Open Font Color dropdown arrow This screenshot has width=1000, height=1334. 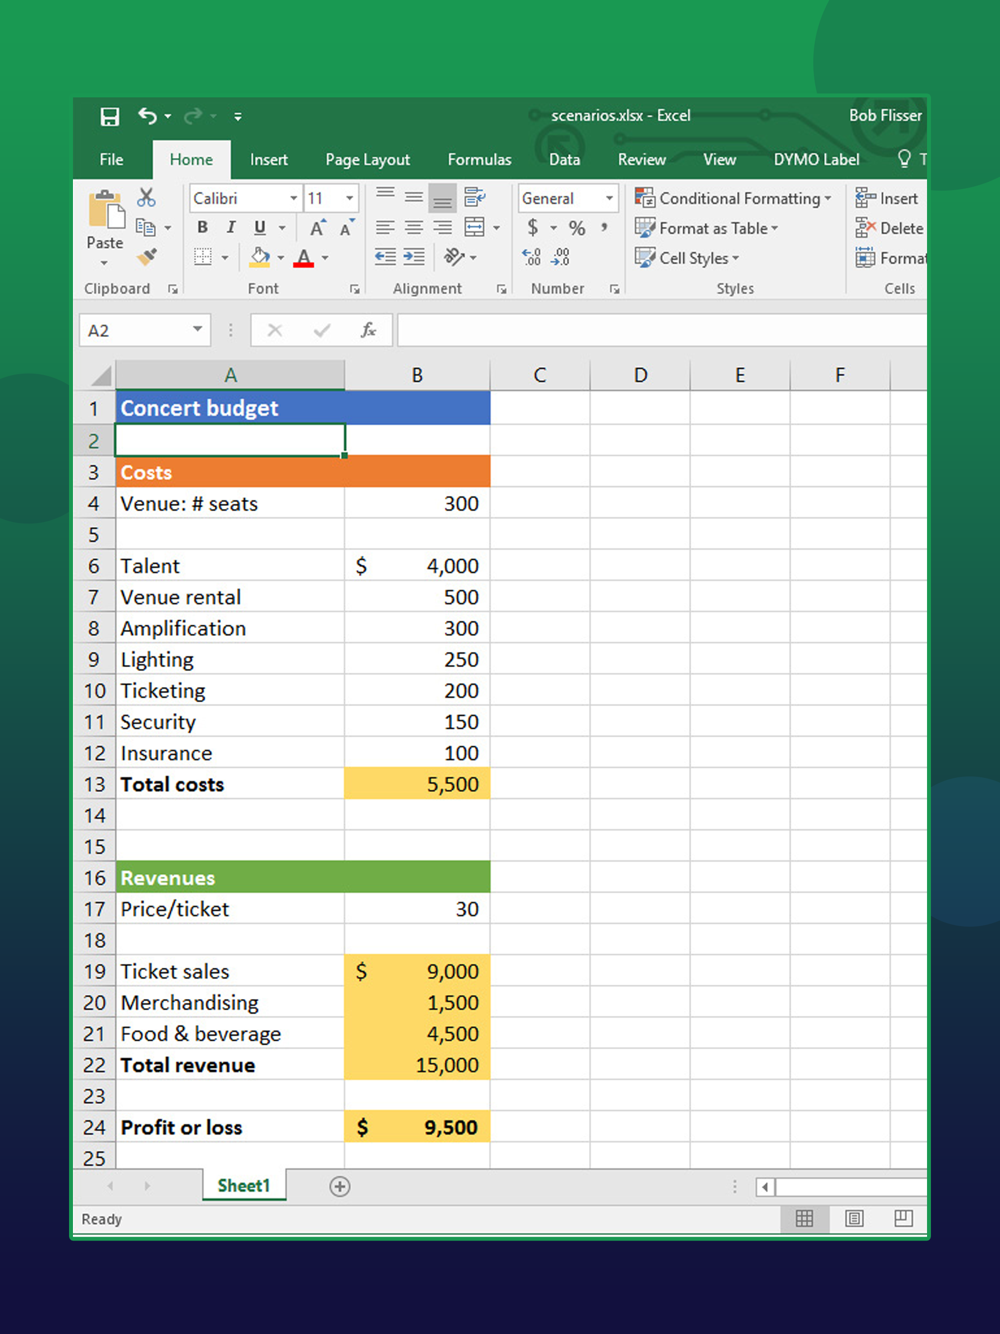[325, 258]
